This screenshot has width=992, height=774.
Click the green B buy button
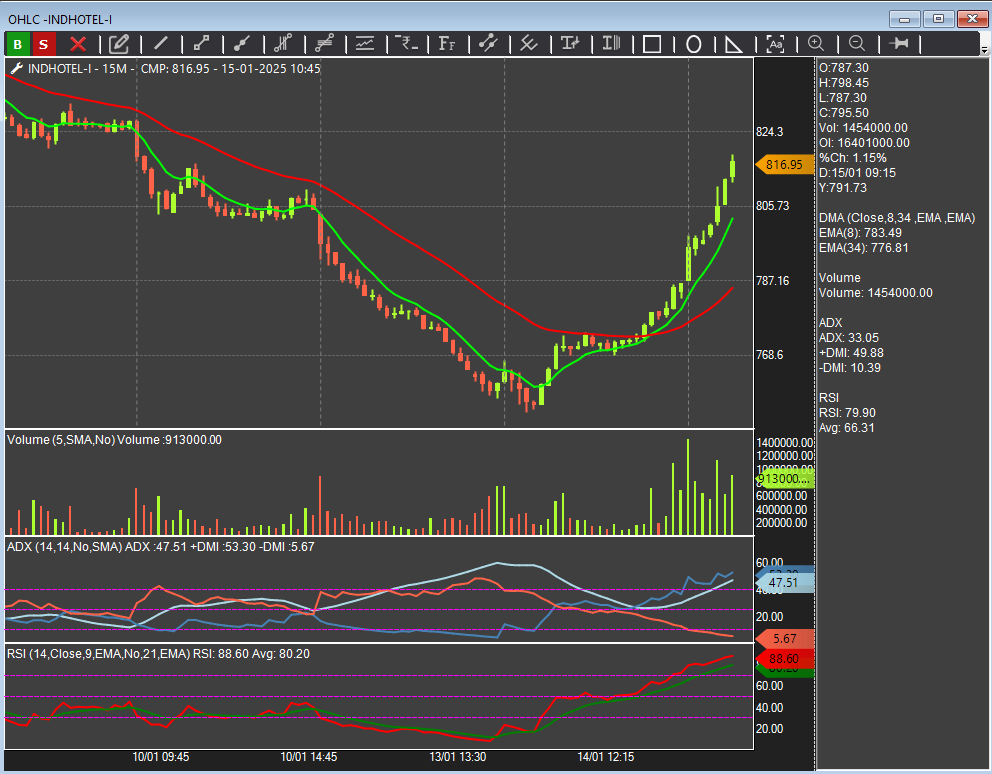pos(18,44)
